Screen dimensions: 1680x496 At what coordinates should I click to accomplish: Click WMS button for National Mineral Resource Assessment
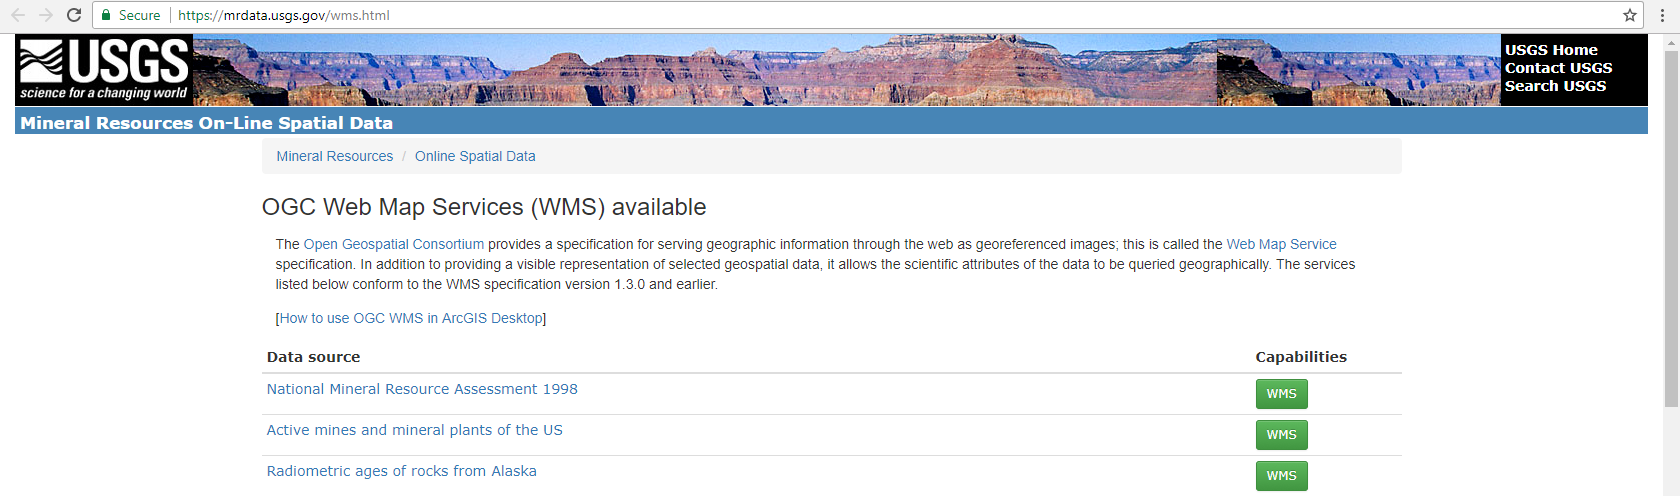[1281, 394]
